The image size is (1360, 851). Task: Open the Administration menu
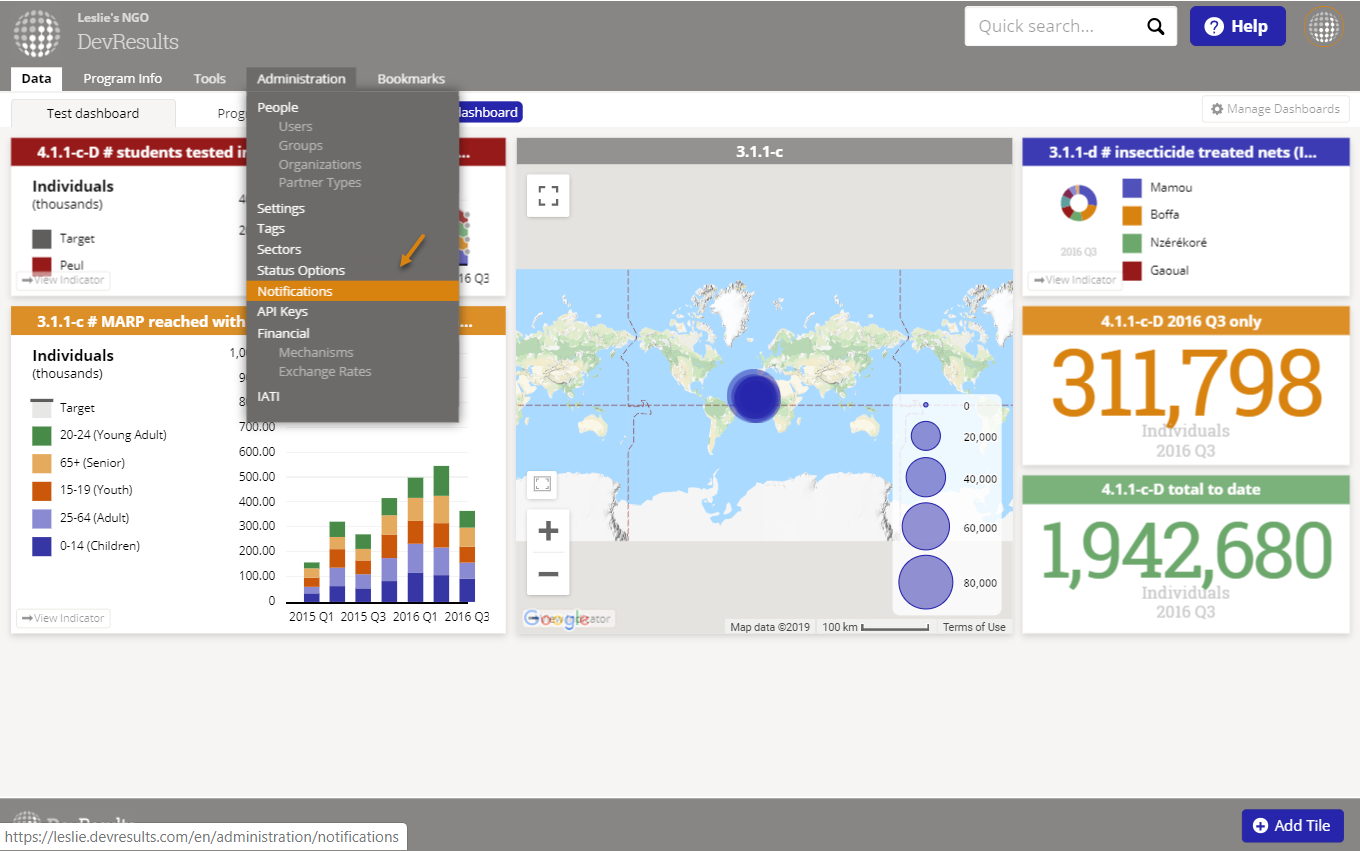point(301,79)
